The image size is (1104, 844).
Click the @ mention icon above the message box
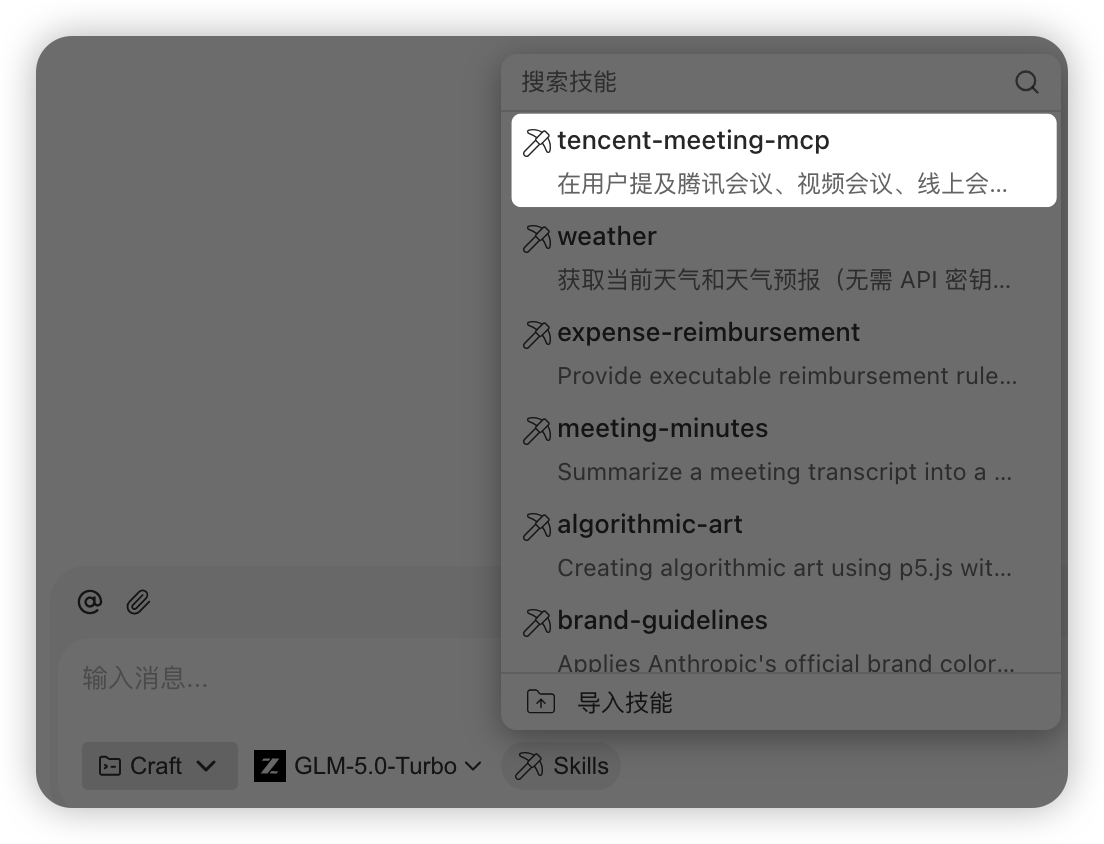[x=90, y=602]
